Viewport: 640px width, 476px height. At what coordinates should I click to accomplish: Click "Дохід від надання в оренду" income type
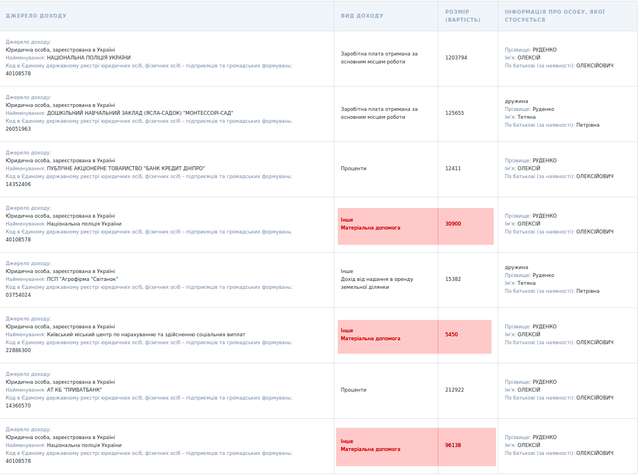click(377, 279)
